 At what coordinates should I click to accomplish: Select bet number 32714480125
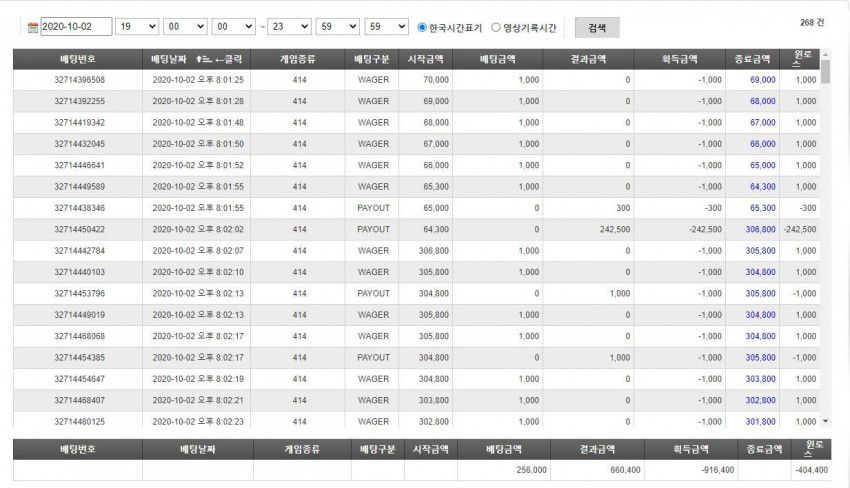click(80, 421)
